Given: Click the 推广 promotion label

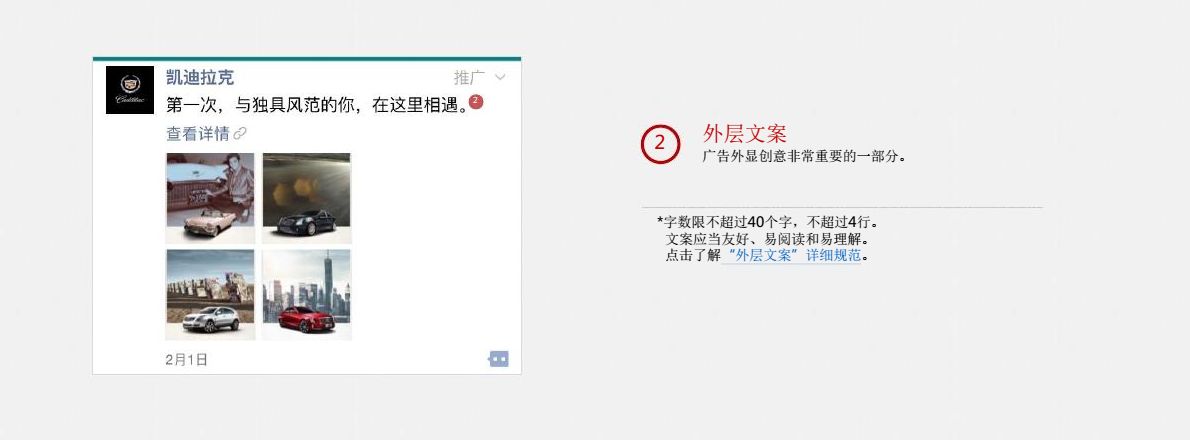Looking at the screenshot, I should (x=469, y=77).
